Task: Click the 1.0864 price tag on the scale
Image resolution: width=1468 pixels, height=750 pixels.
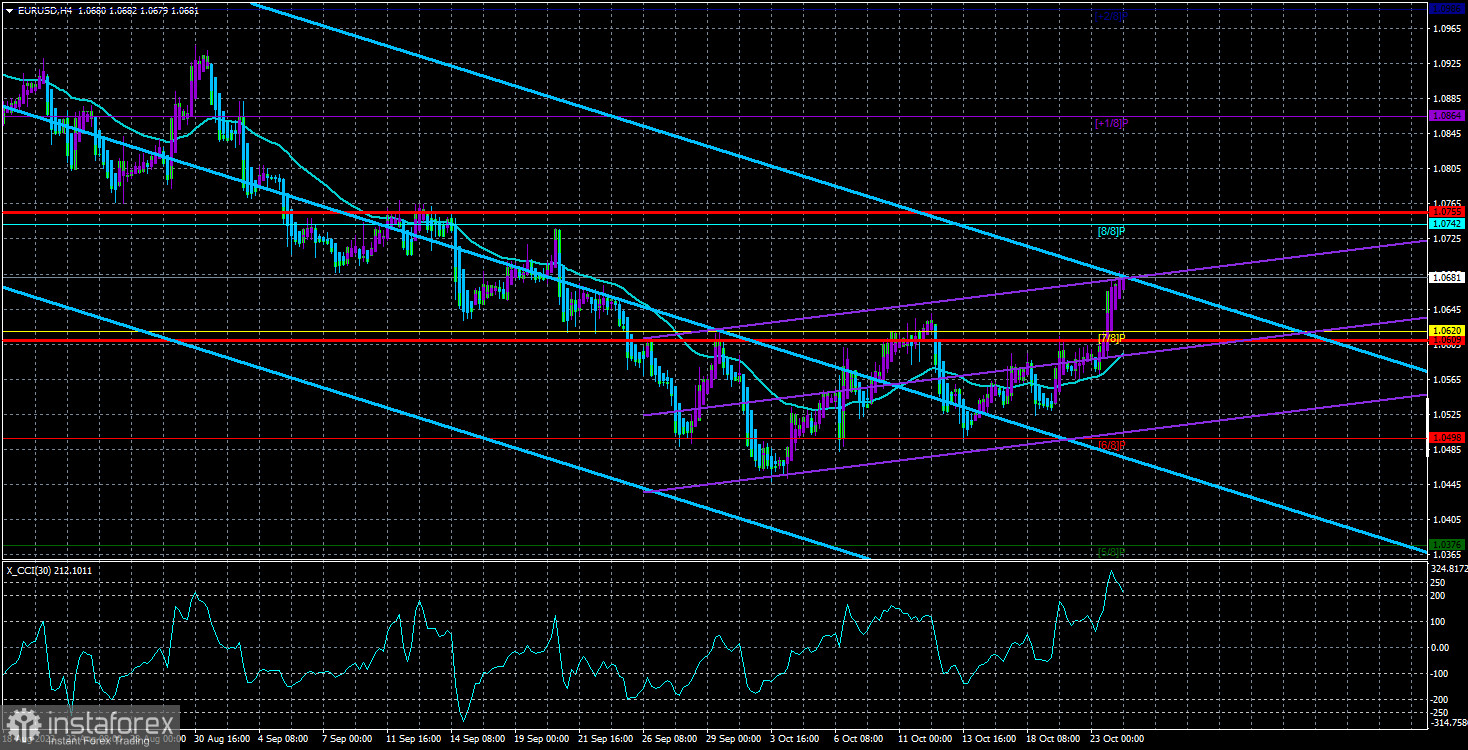Action: [1447, 116]
